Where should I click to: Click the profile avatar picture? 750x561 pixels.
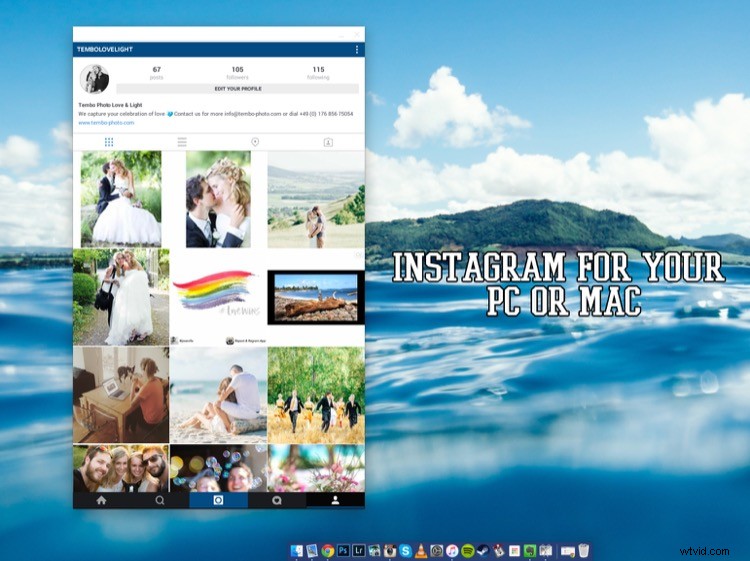94,79
